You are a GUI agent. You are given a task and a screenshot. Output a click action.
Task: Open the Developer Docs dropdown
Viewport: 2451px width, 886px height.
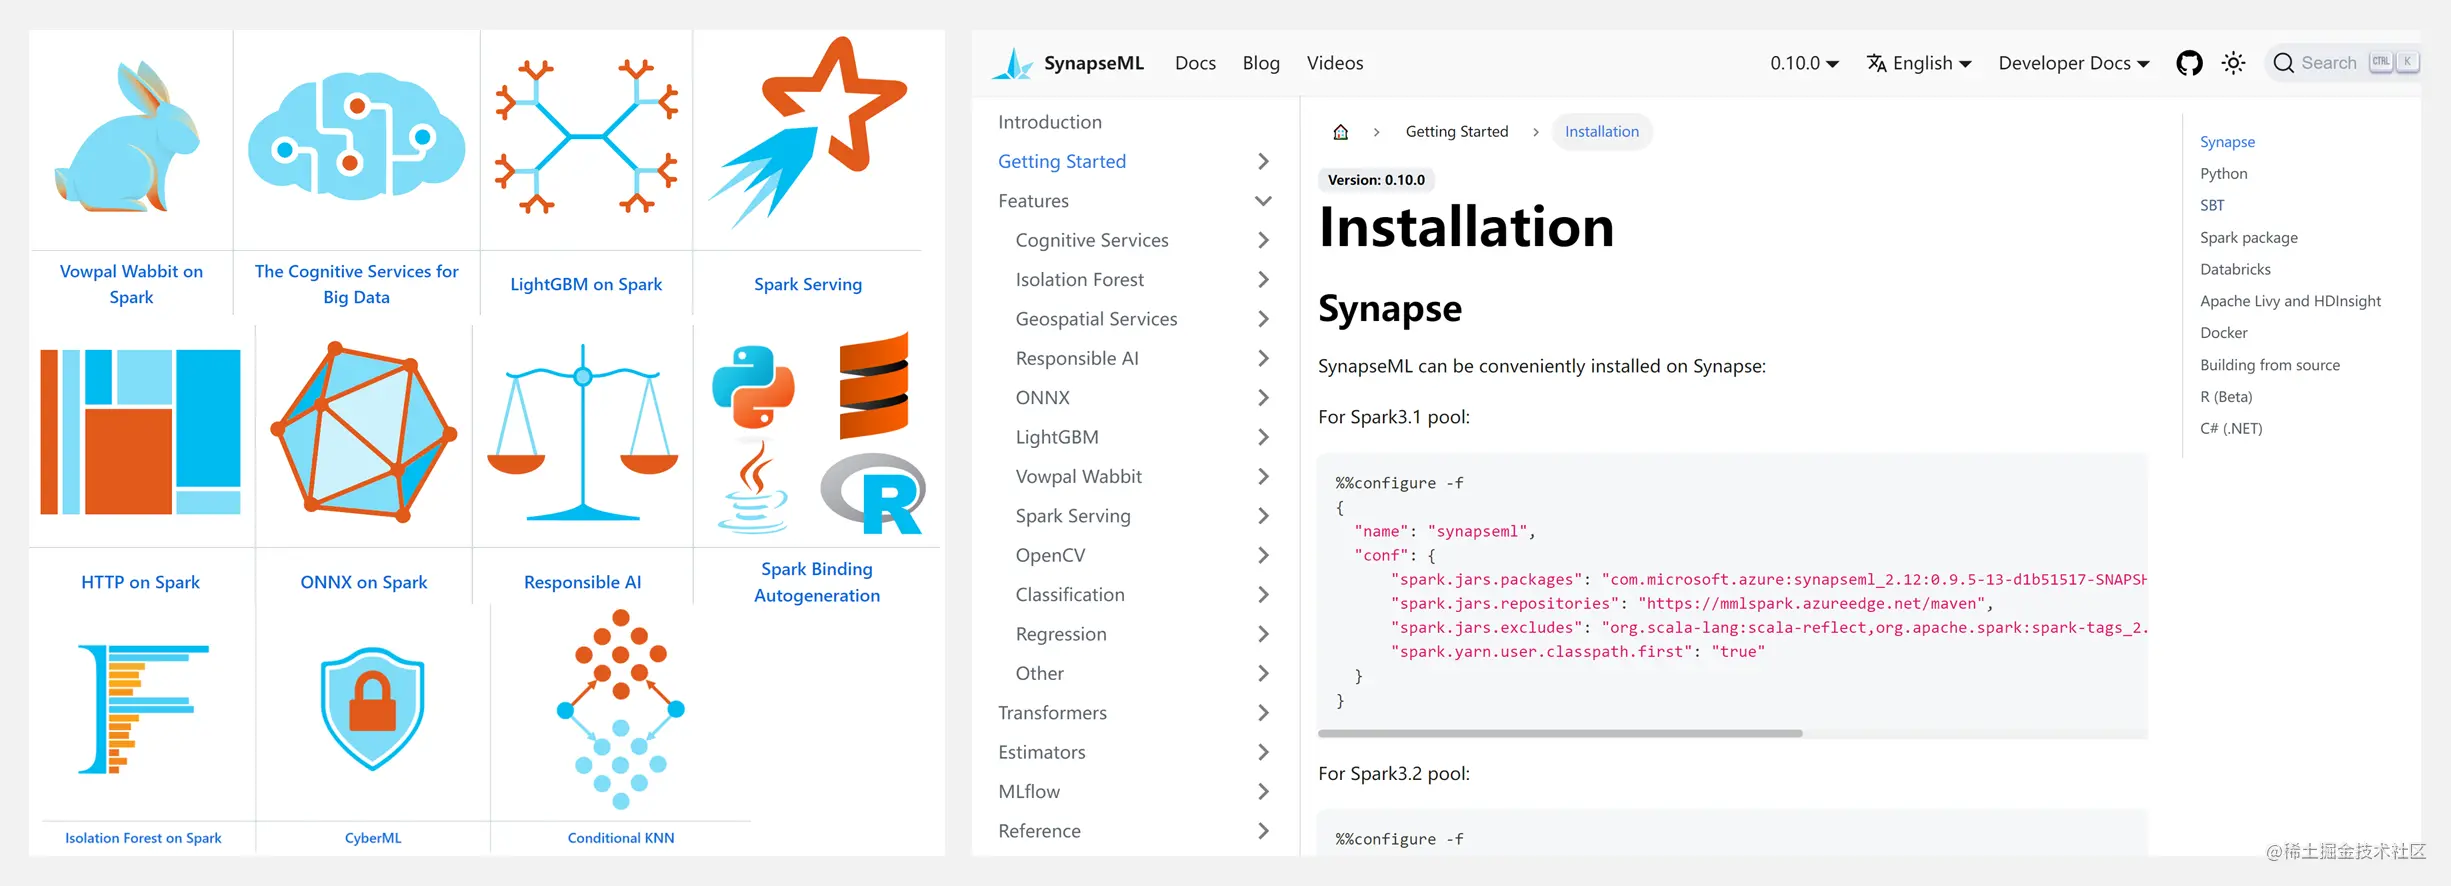click(2074, 63)
